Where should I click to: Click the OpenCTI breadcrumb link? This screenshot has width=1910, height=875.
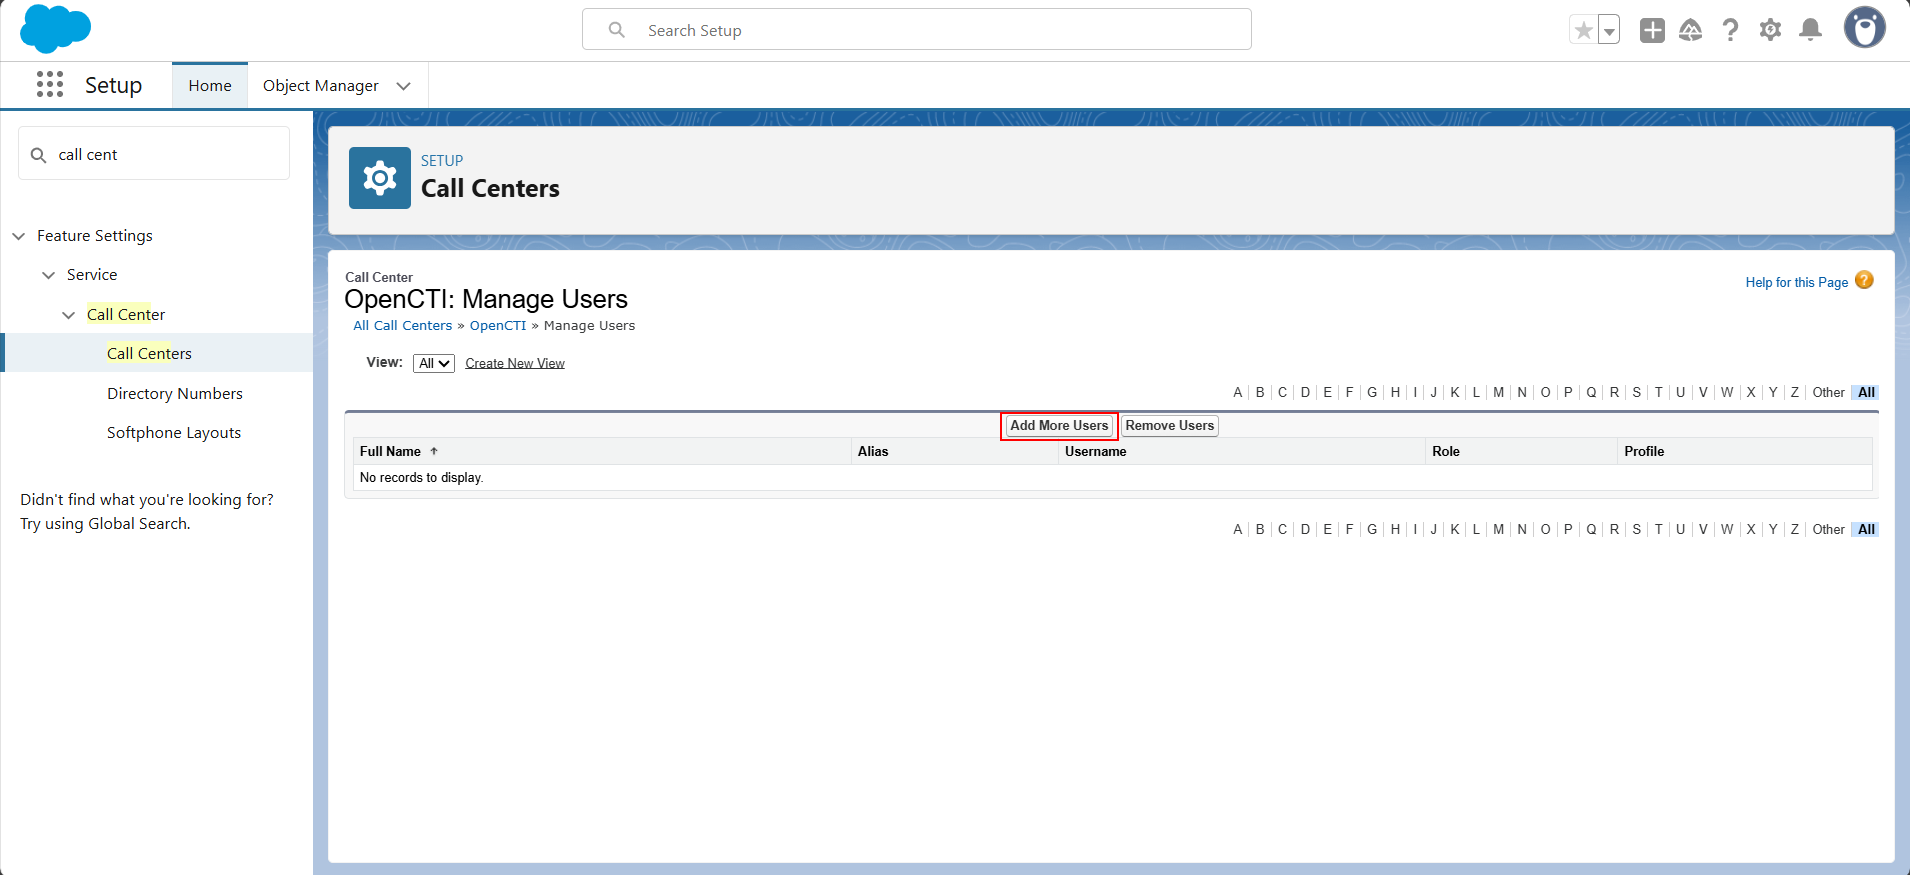pyautogui.click(x=498, y=325)
